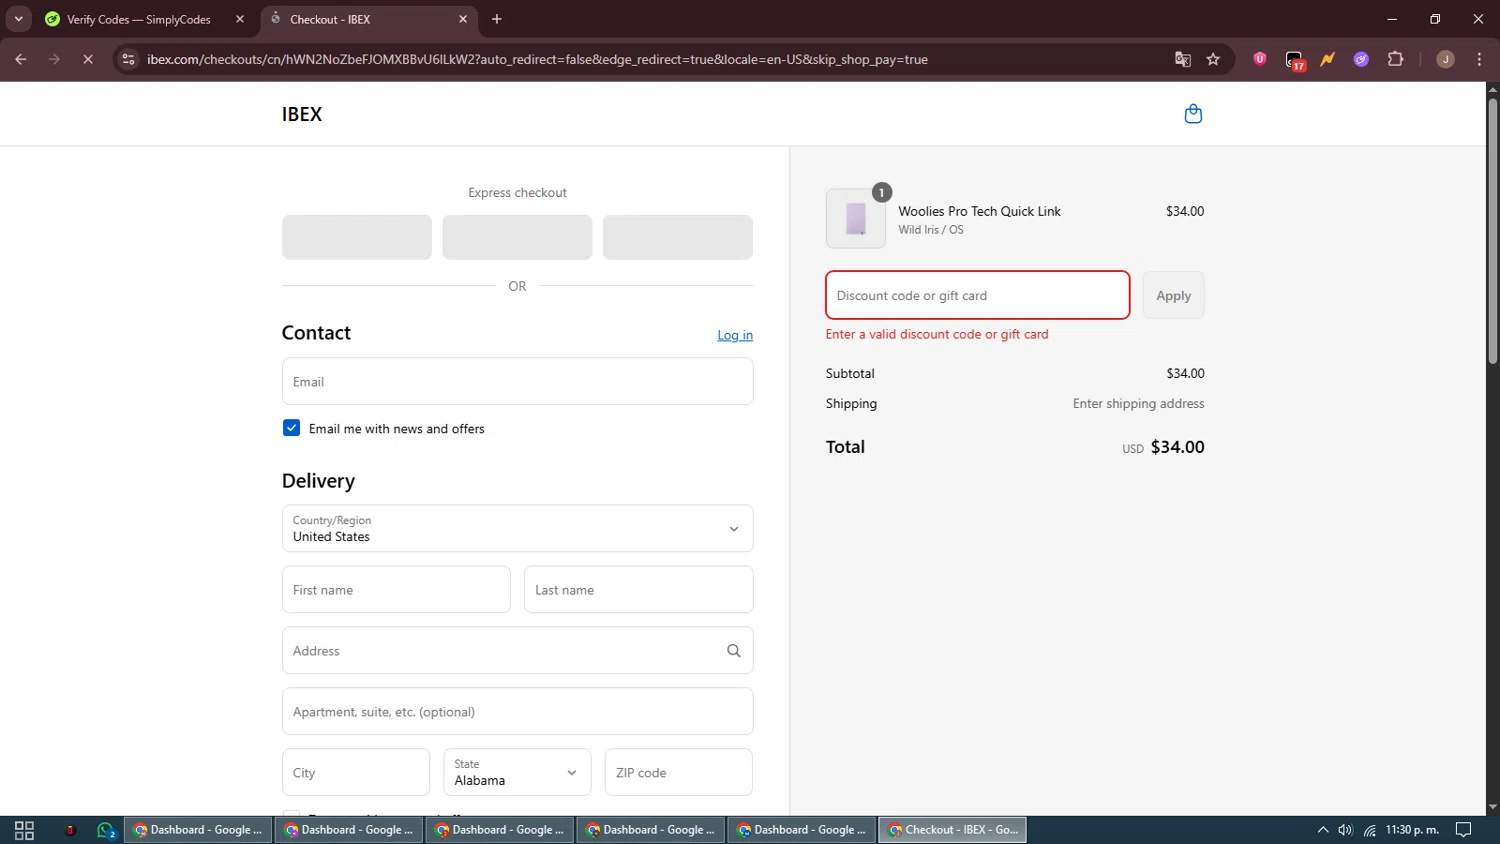Click the Woolies Pro Tech Quick Link title
The width and height of the screenshot is (1500, 844).
tap(979, 211)
